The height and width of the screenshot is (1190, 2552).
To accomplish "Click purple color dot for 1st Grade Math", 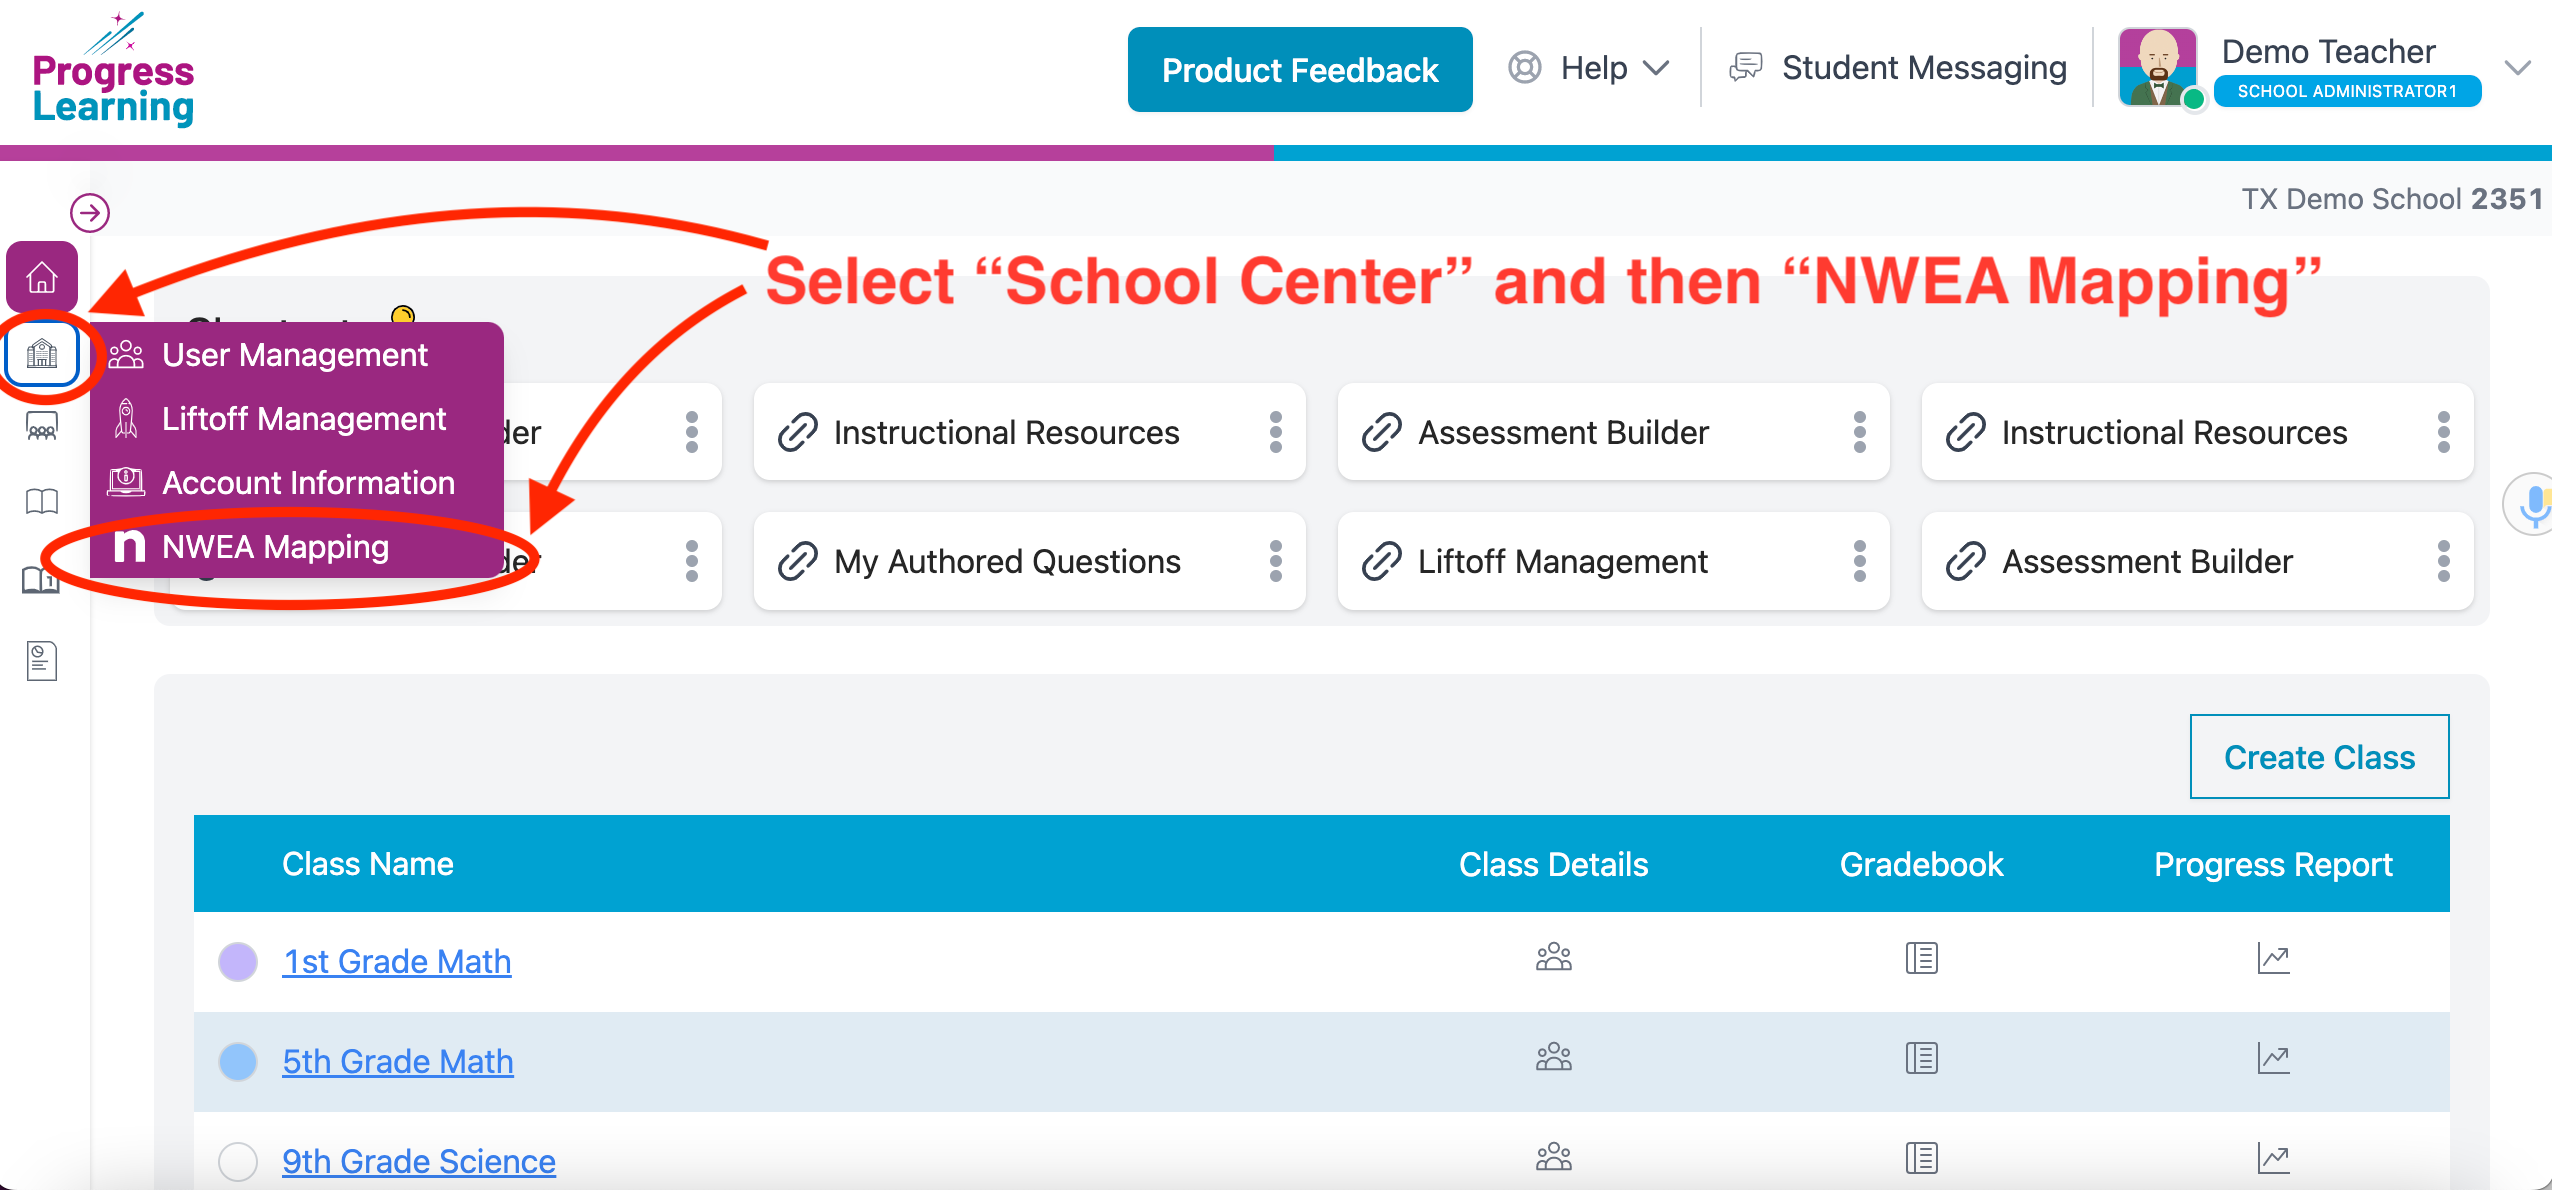I will tap(238, 961).
